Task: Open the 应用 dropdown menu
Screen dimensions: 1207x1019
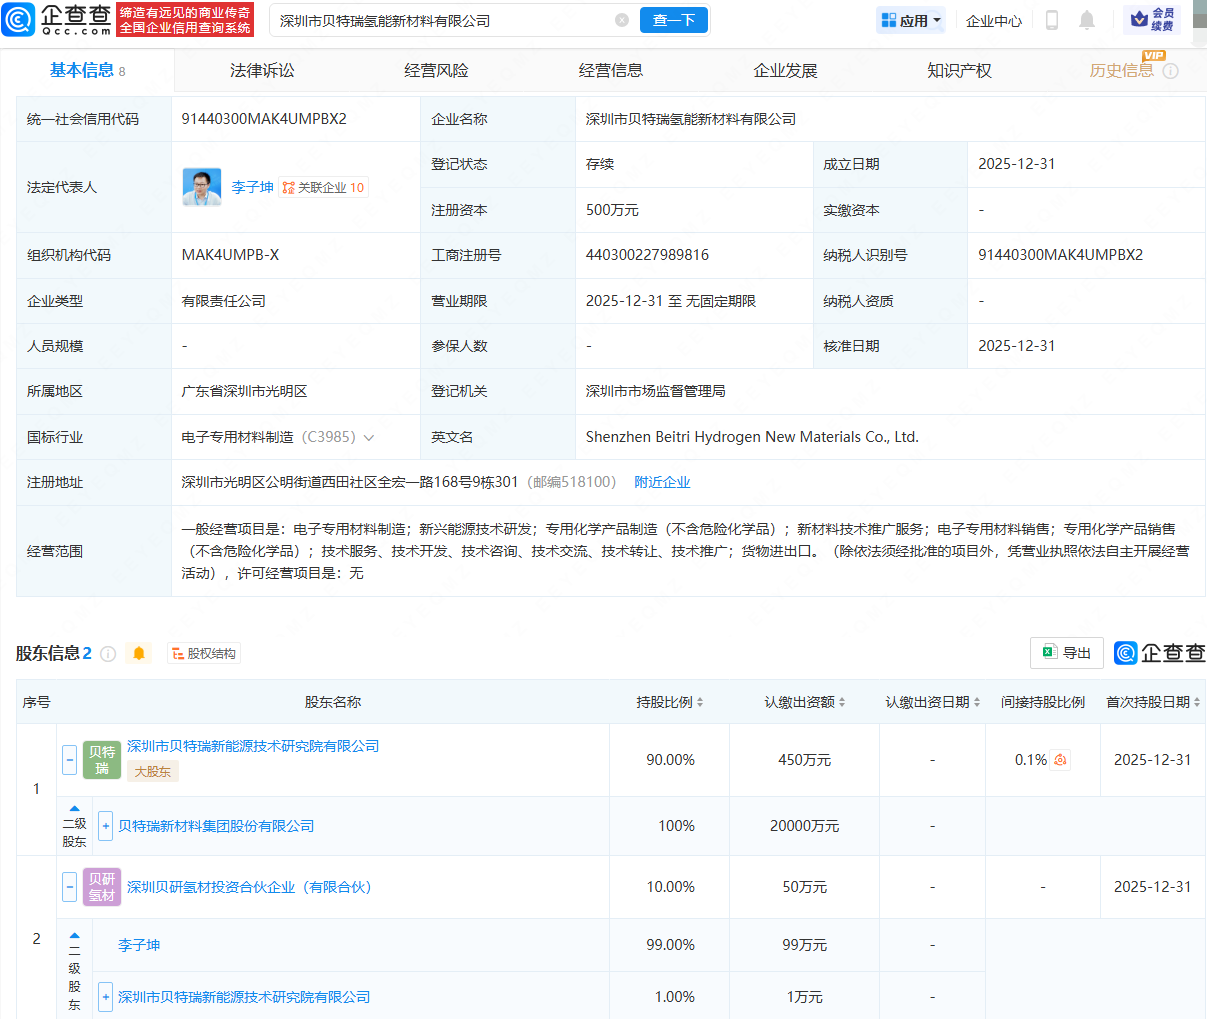Action: click(910, 20)
